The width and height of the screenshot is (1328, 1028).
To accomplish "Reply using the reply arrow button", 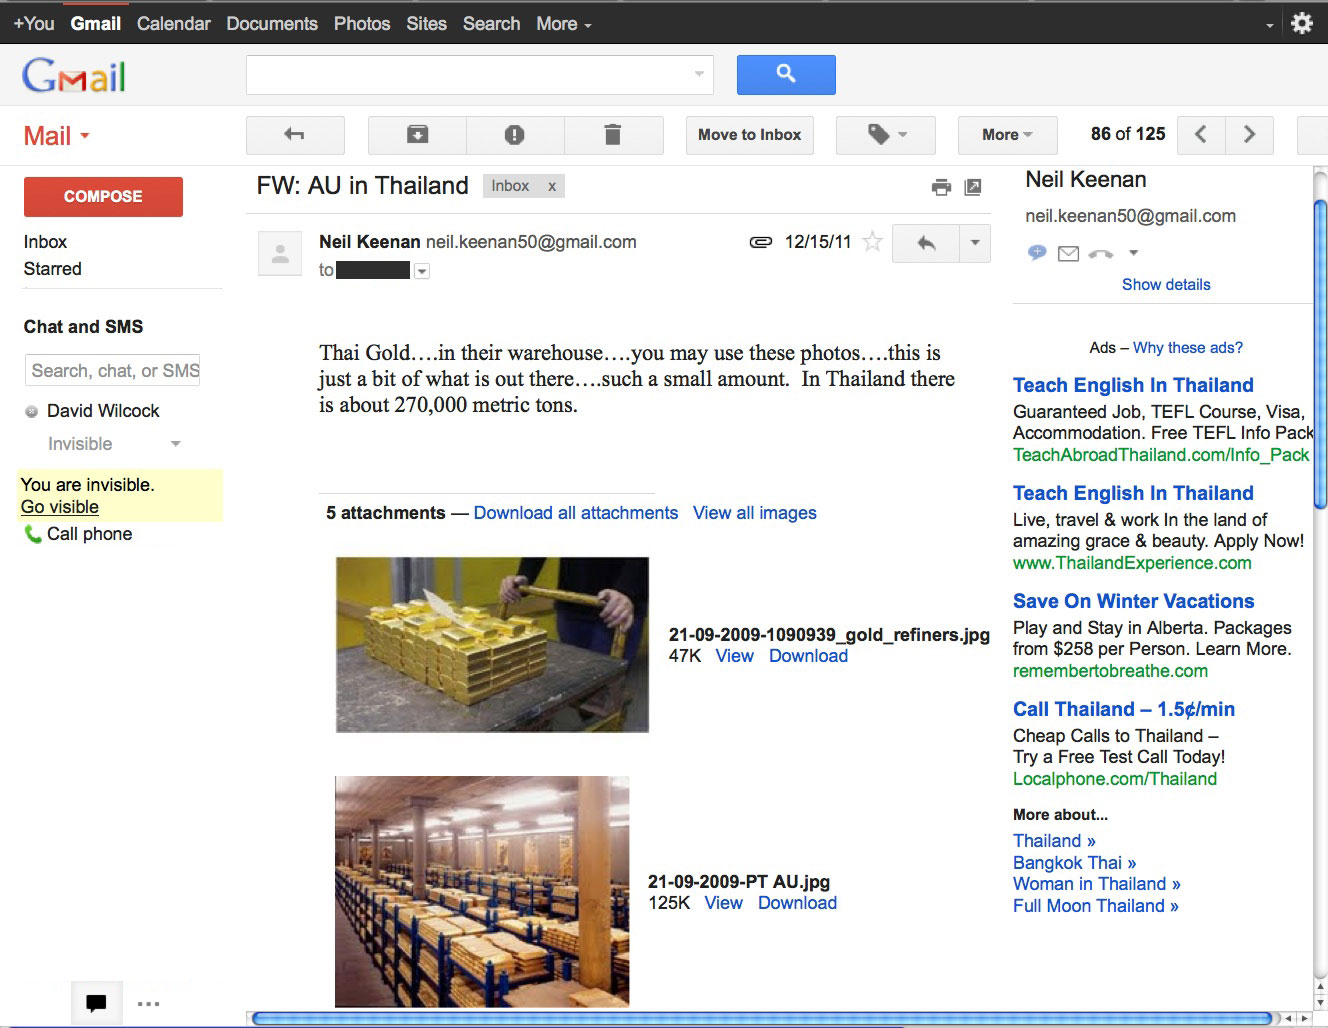I will point(926,243).
